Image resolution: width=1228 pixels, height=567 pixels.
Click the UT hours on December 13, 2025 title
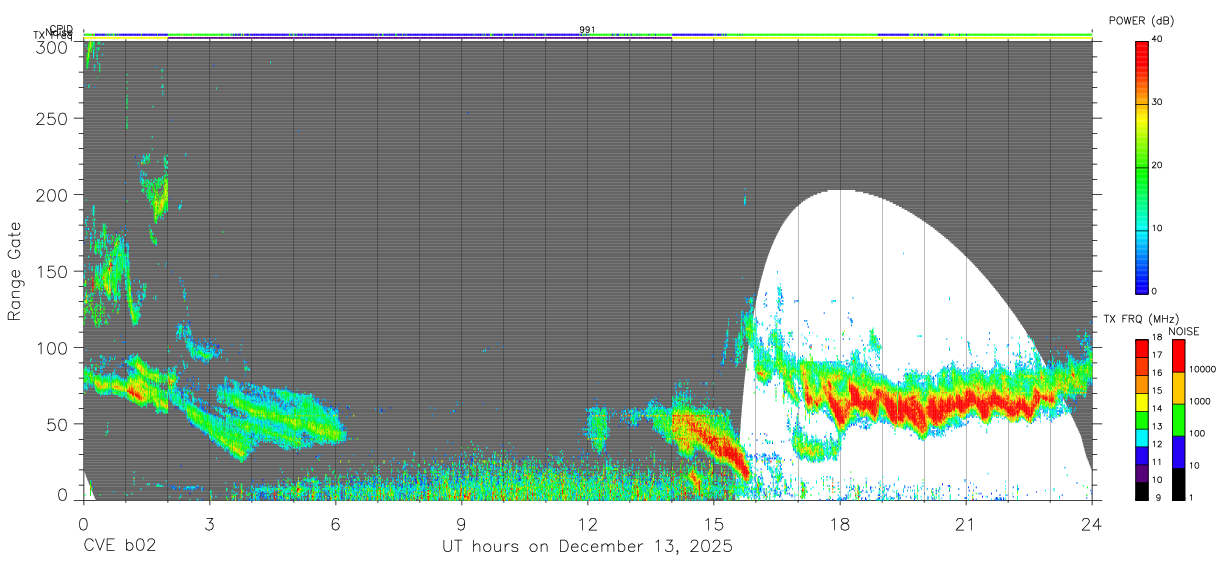point(588,547)
